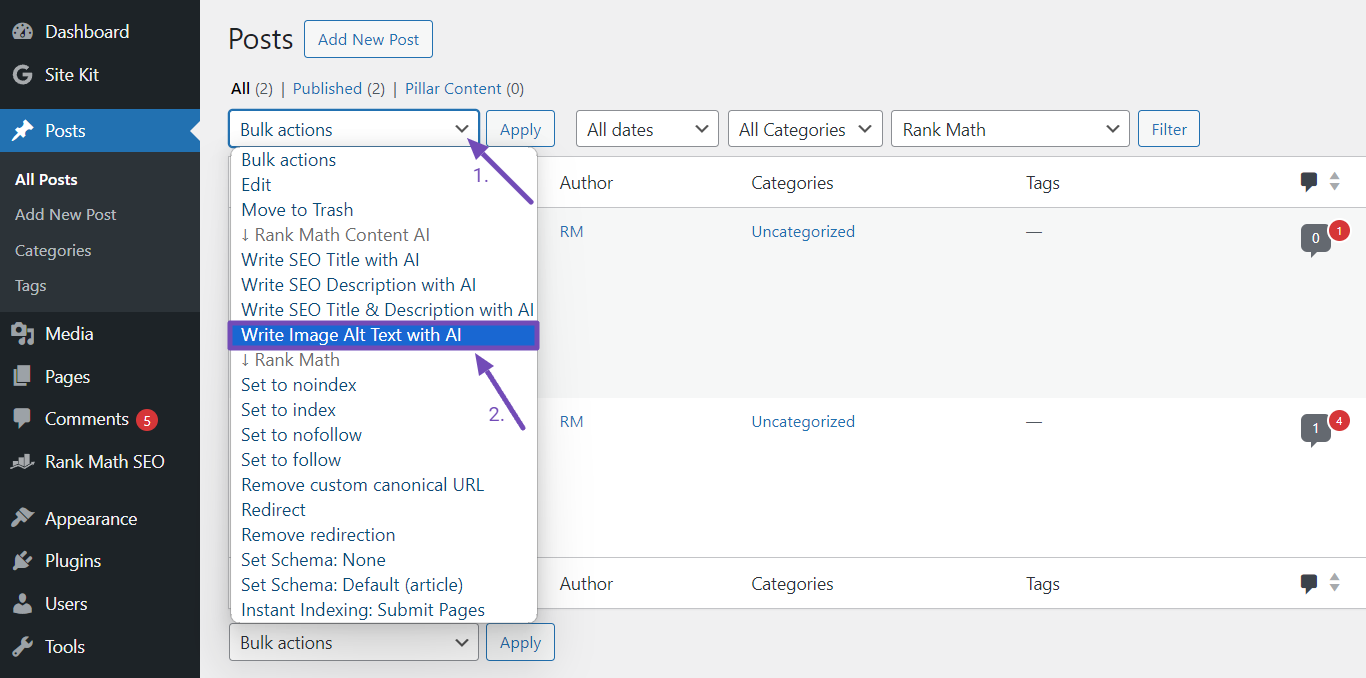The height and width of the screenshot is (678, 1366).
Task: Click the bottom Apply button
Action: pos(520,642)
